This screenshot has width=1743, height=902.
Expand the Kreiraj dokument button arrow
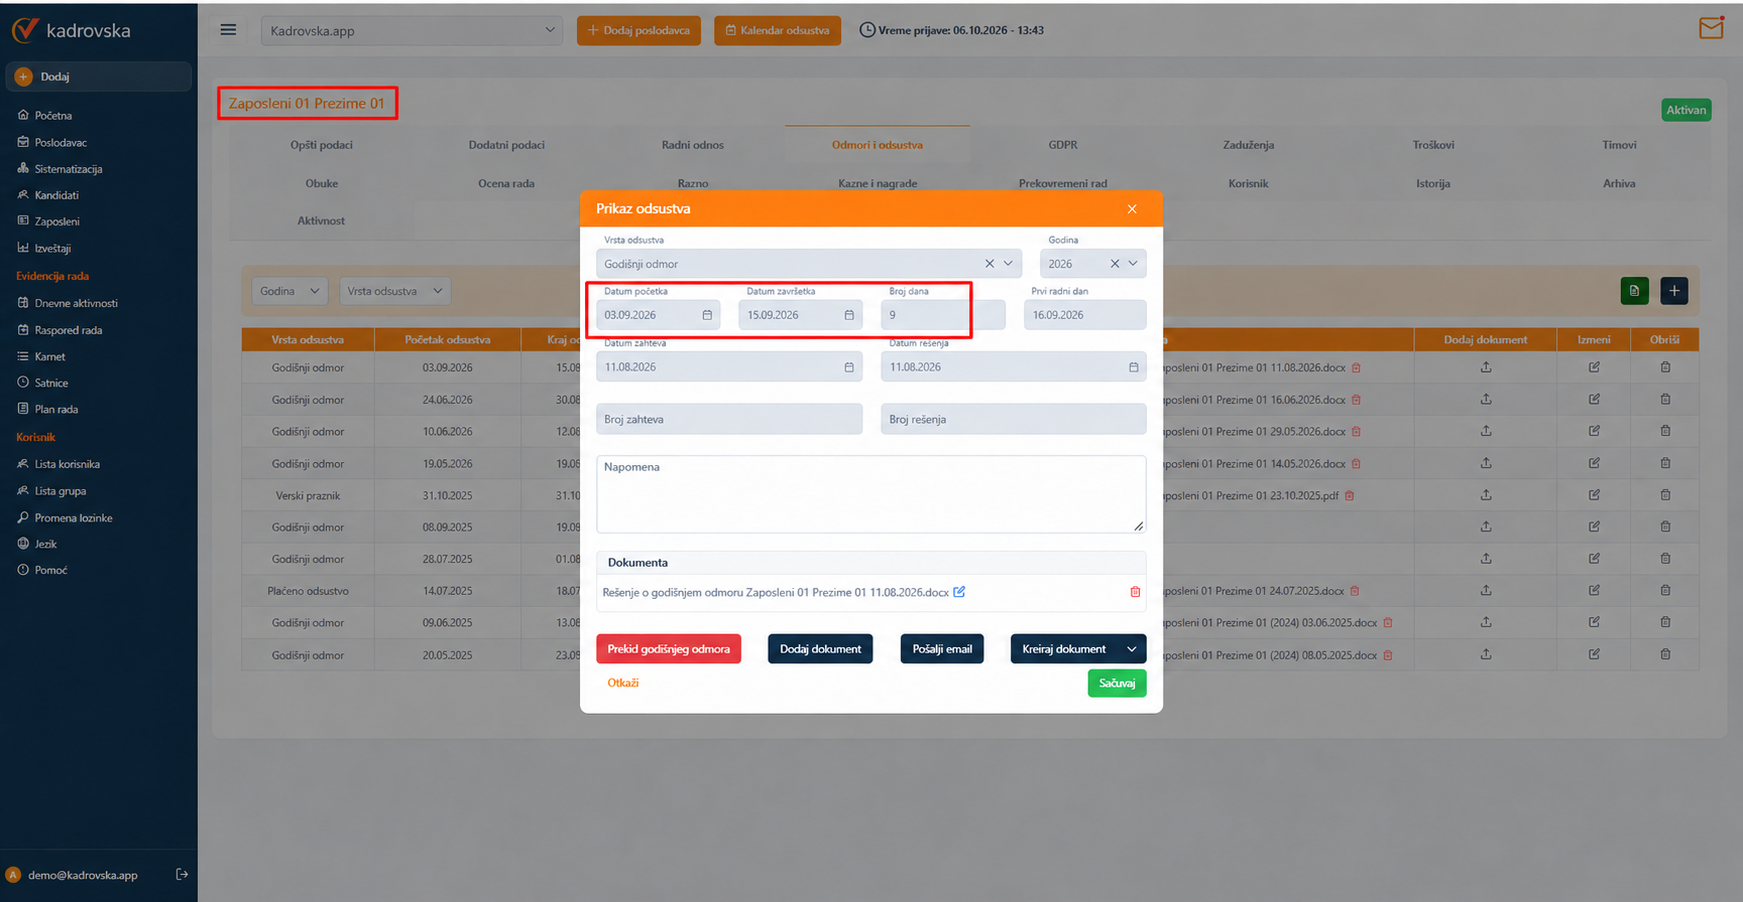[x=1131, y=649]
